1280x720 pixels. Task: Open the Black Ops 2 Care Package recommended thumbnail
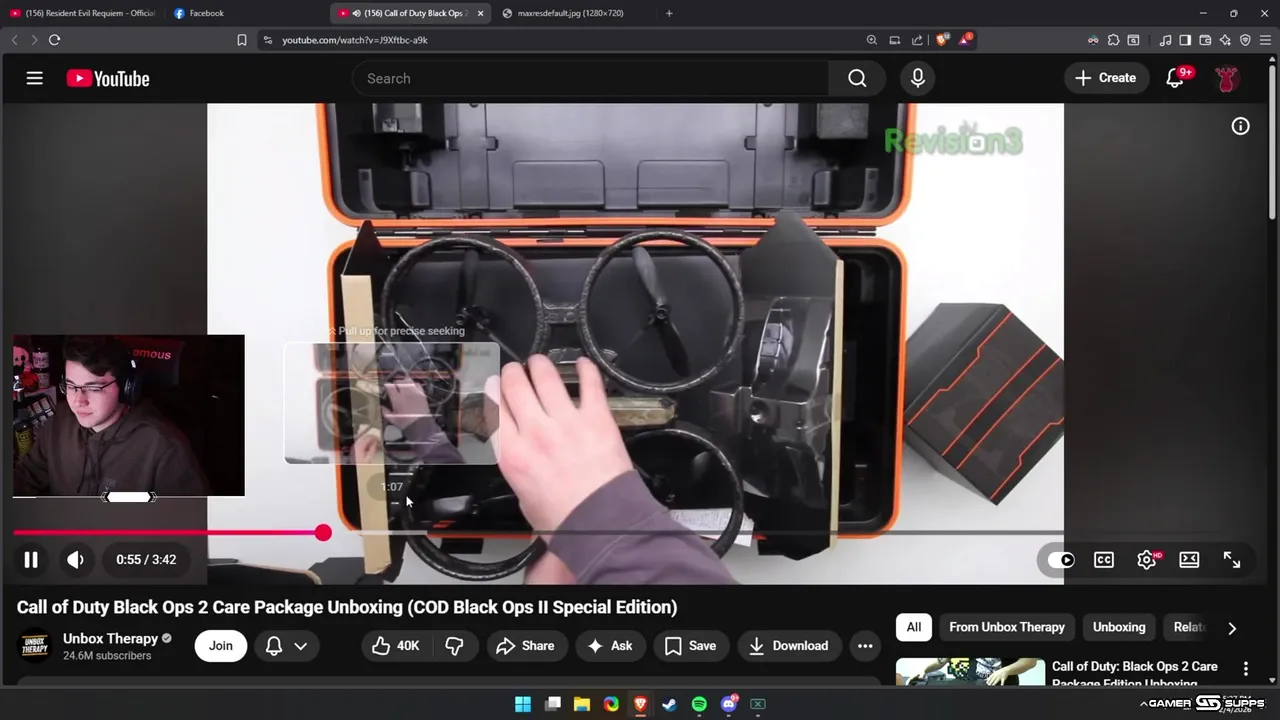pyautogui.click(x=970, y=672)
